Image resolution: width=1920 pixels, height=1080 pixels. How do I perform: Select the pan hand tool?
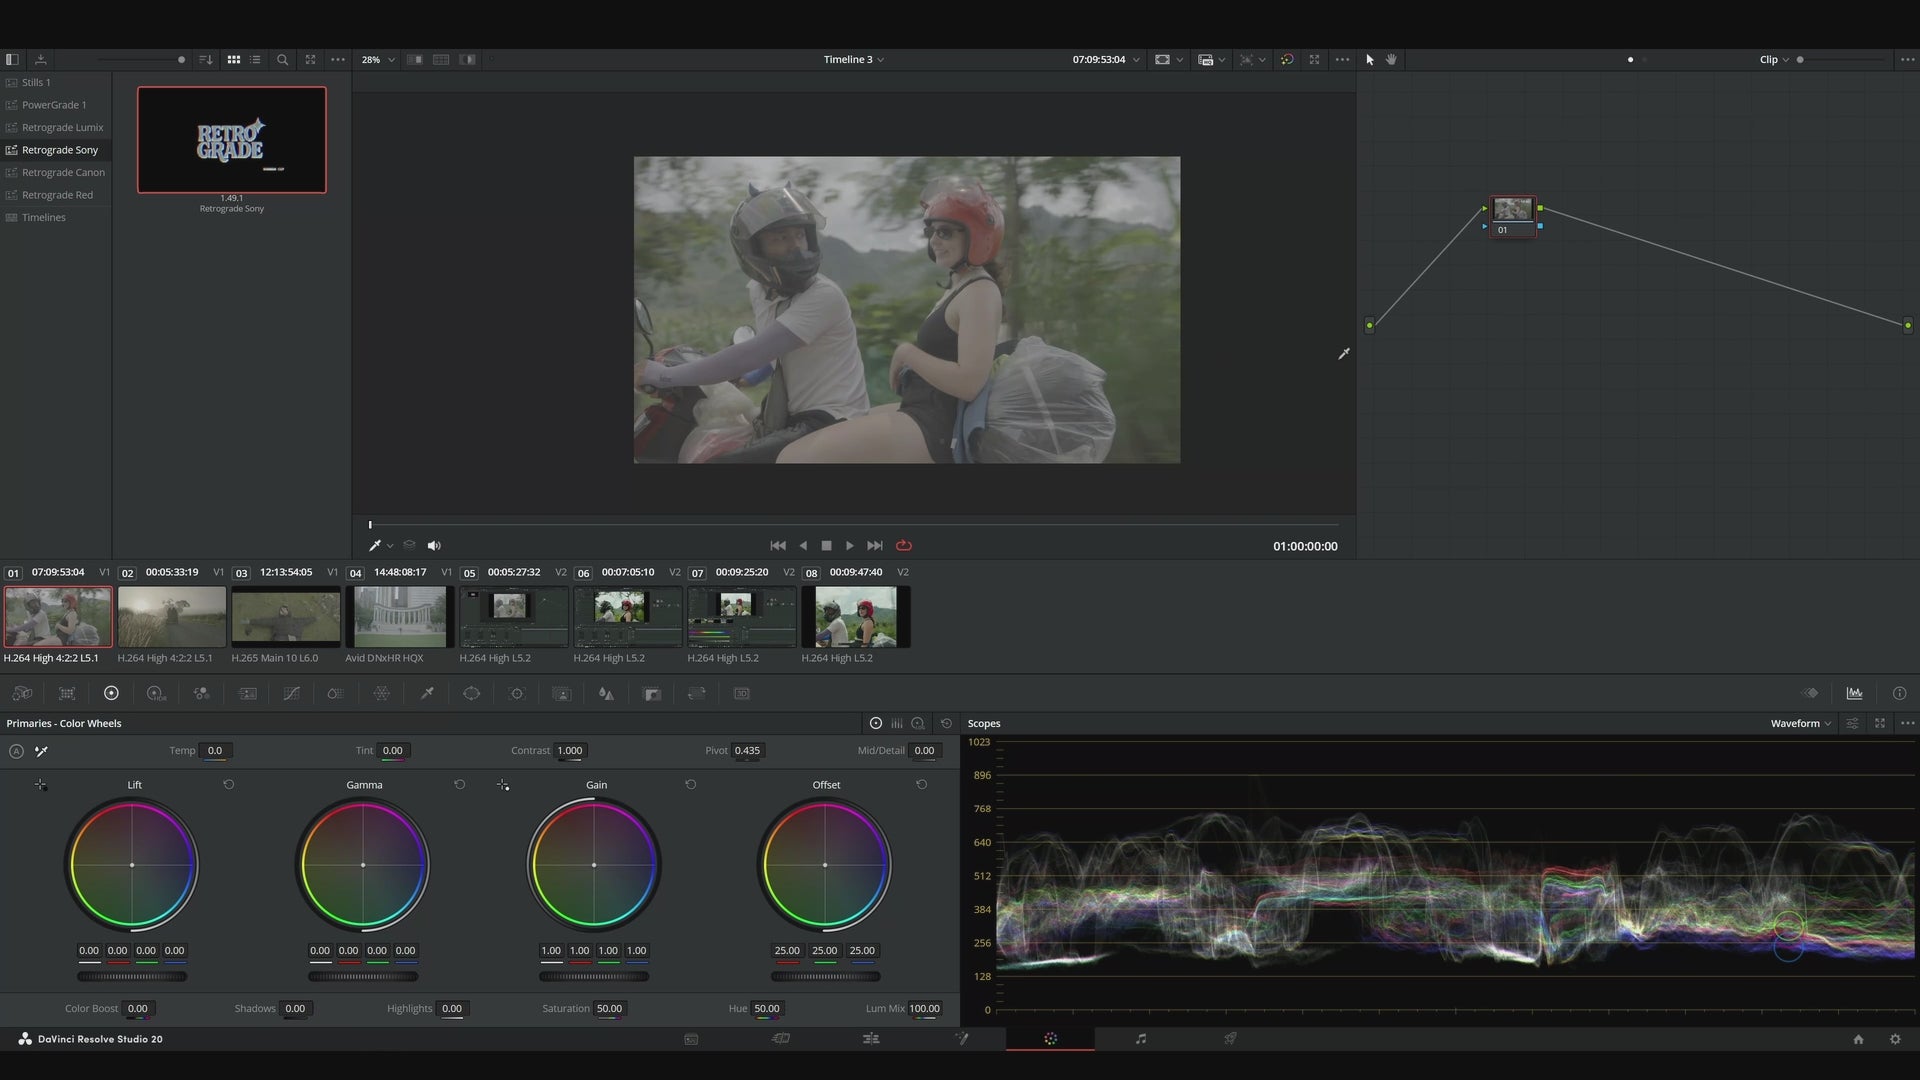[1391, 60]
